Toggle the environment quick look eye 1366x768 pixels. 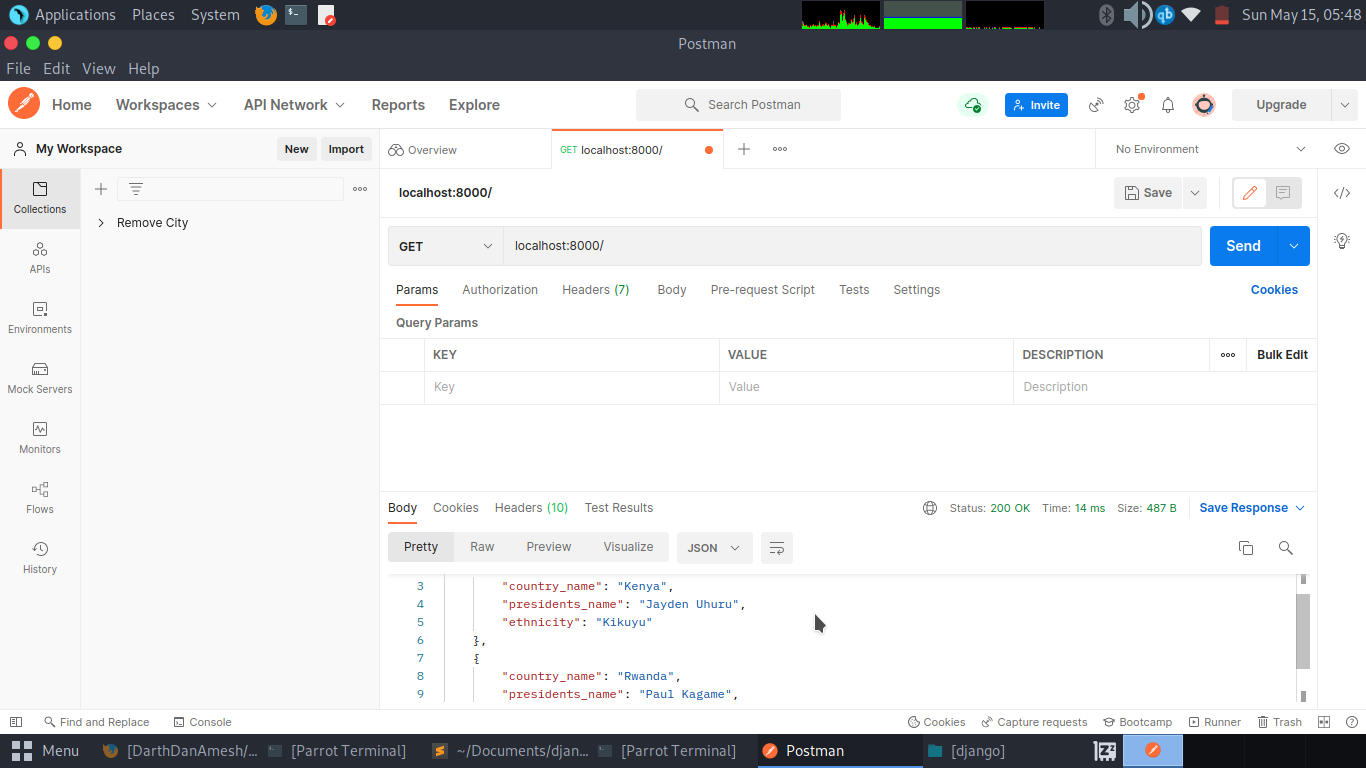coord(1341,148)
